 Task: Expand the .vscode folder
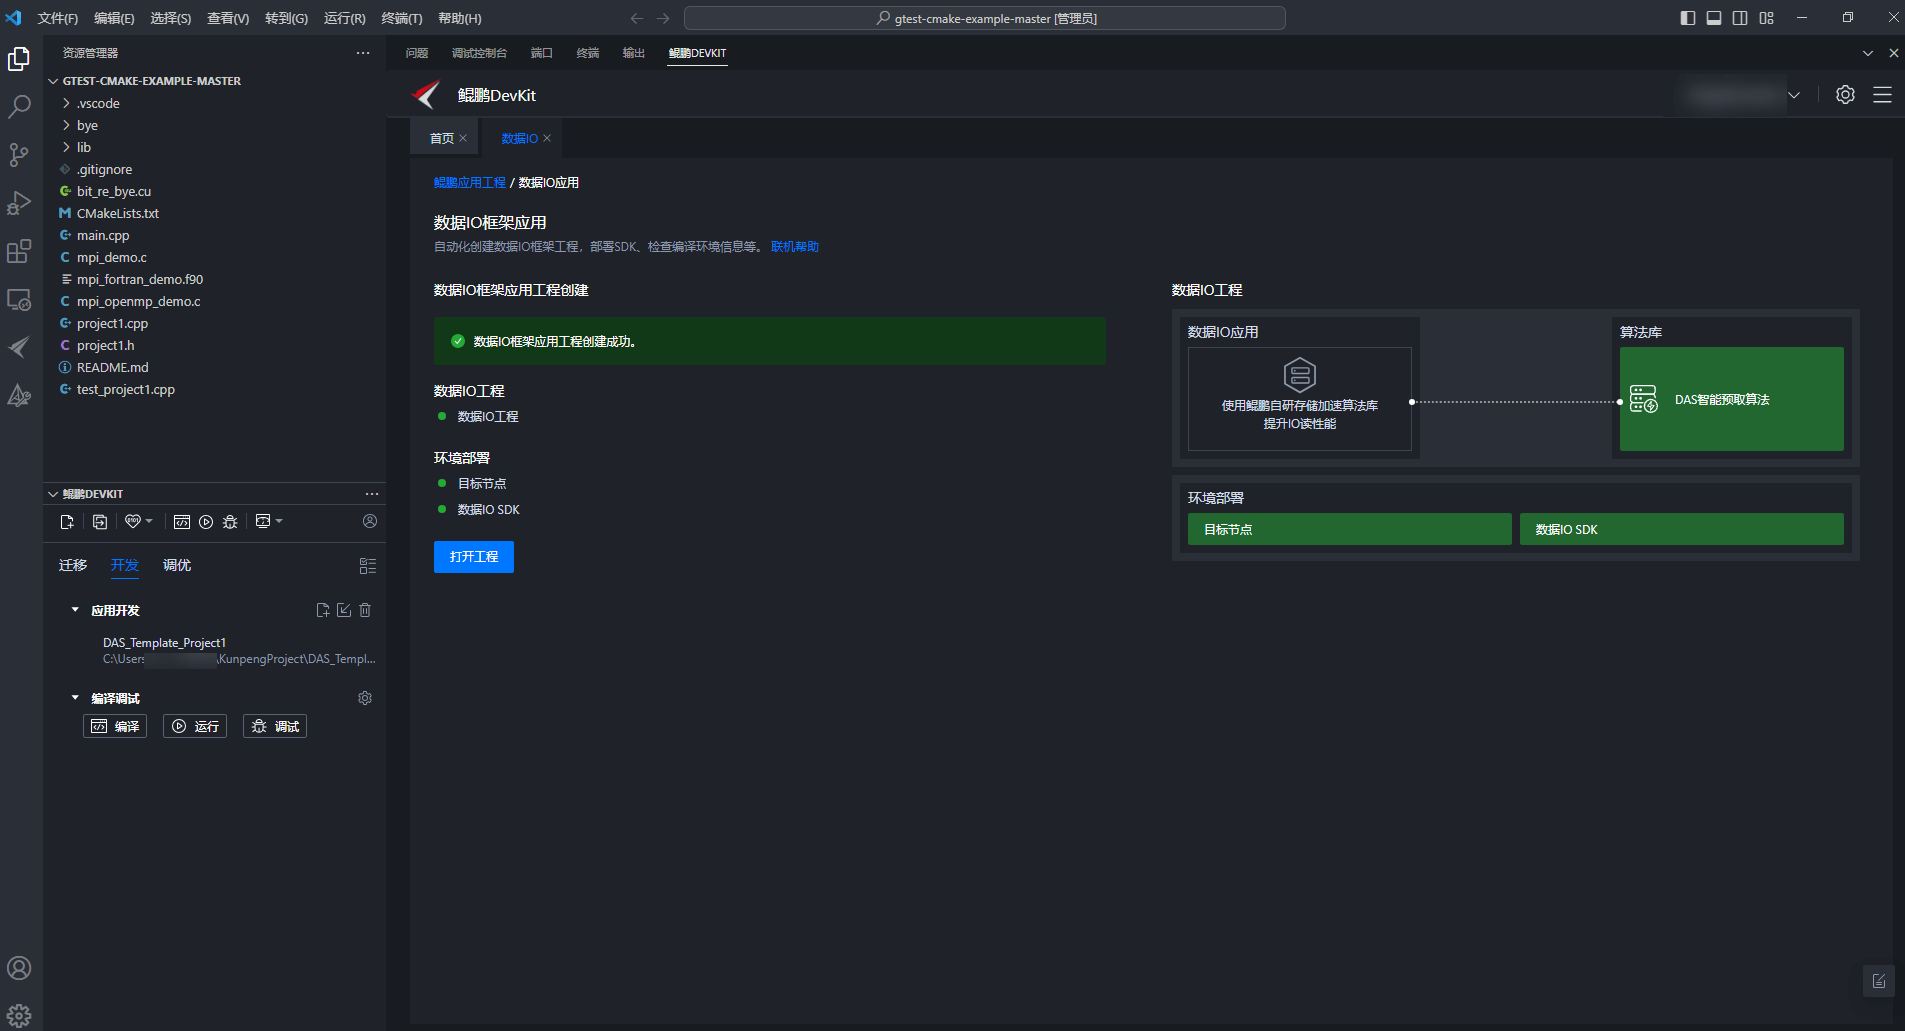point(66,103)
